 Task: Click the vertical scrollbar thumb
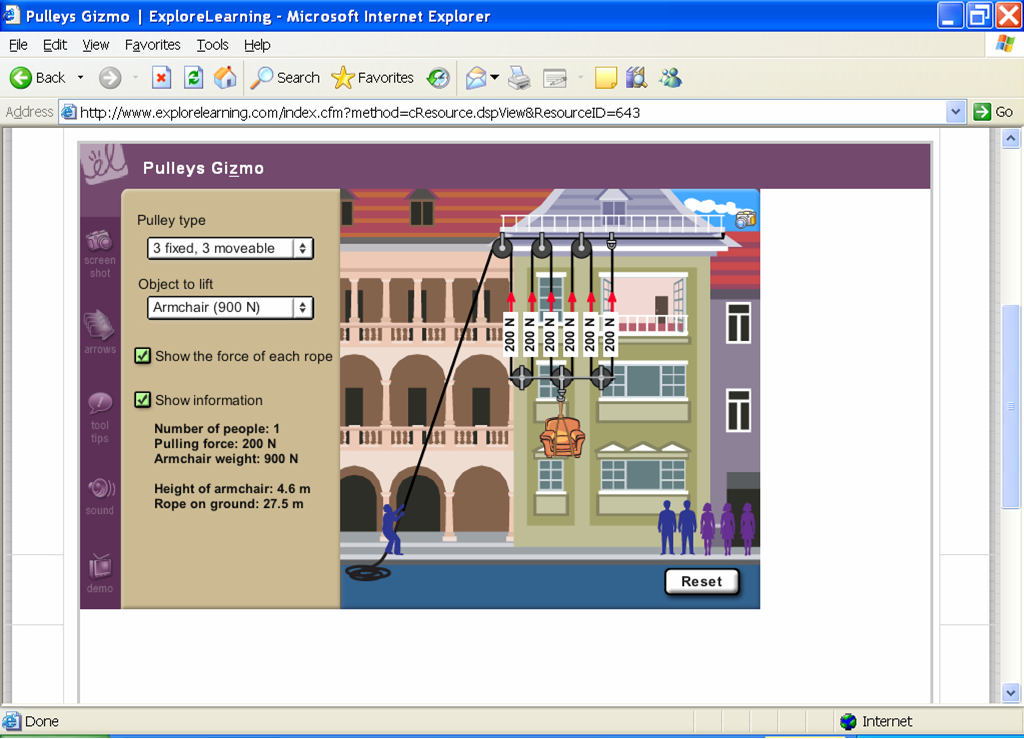(x=1010, y=405)
